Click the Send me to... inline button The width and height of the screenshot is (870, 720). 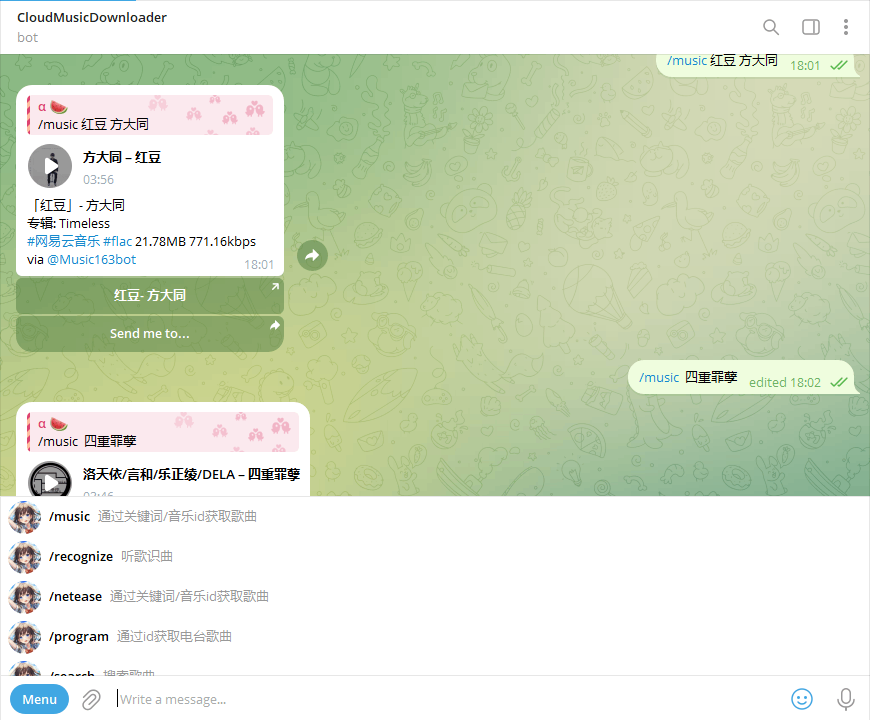click(149, 333)
